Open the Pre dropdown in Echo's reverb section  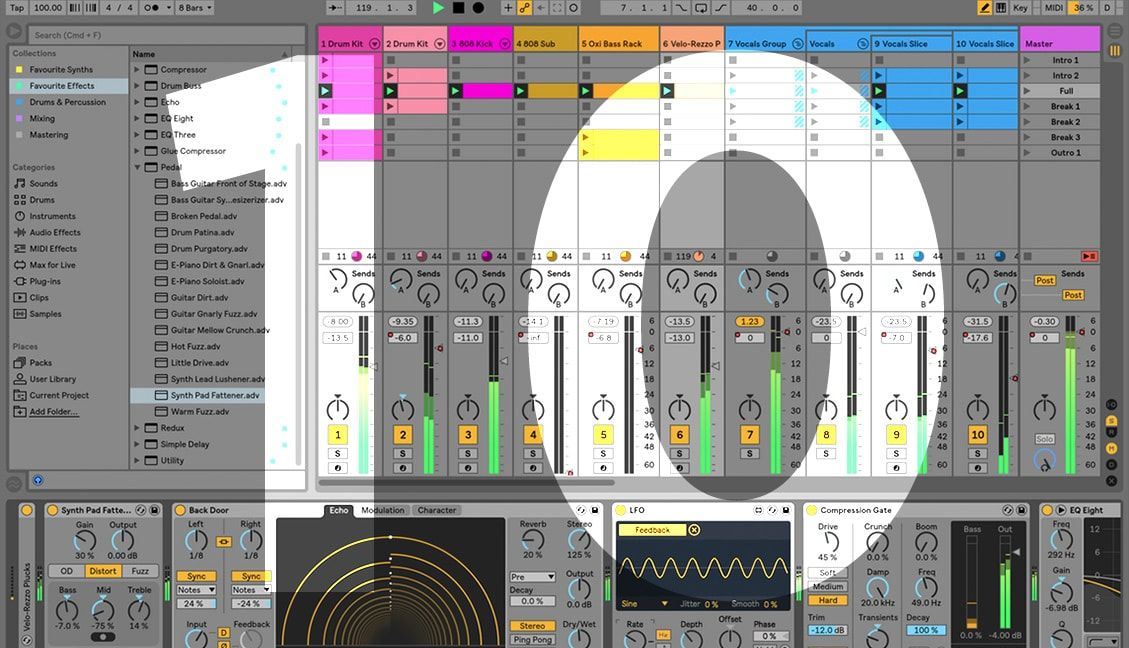[532, 576]
